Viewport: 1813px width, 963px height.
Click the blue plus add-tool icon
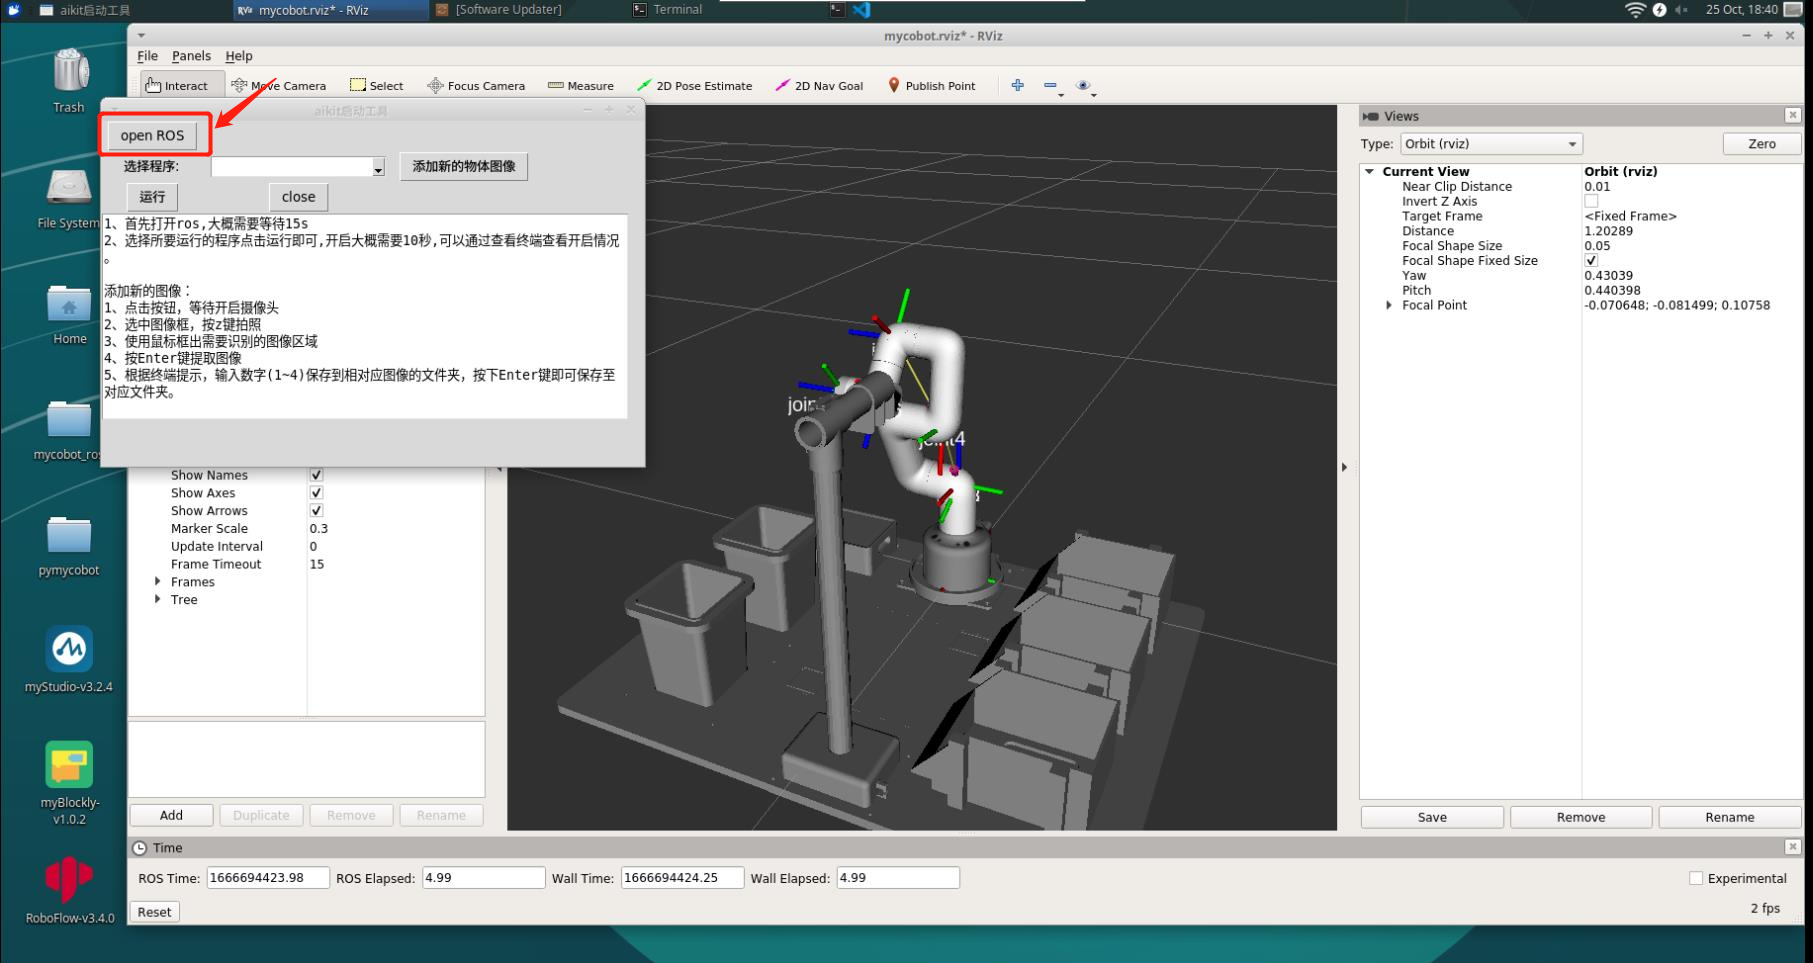point(1017,86)
